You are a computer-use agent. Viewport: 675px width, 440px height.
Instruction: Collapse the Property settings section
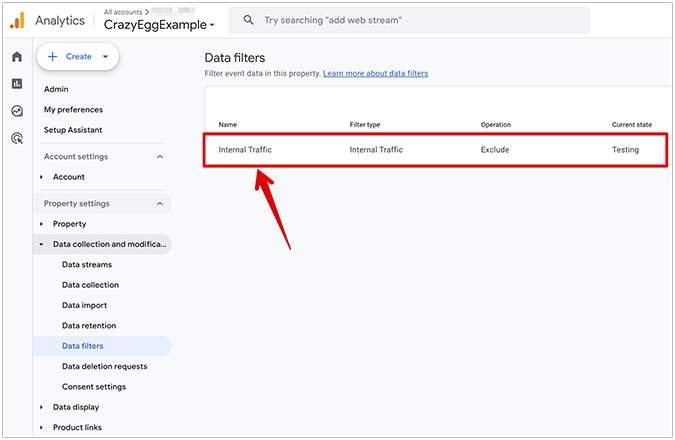tap(160, 204)
